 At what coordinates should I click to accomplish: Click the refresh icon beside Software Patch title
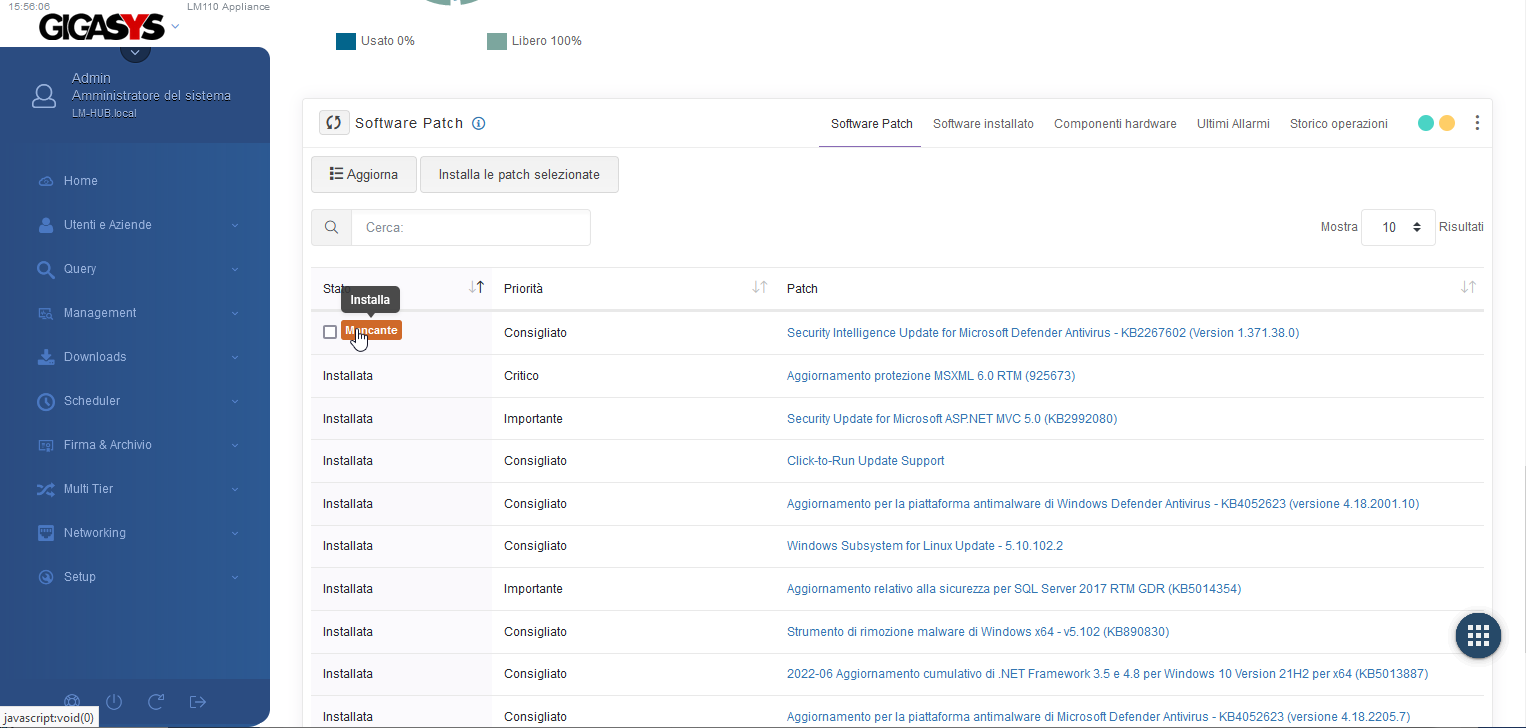[334, 123]
